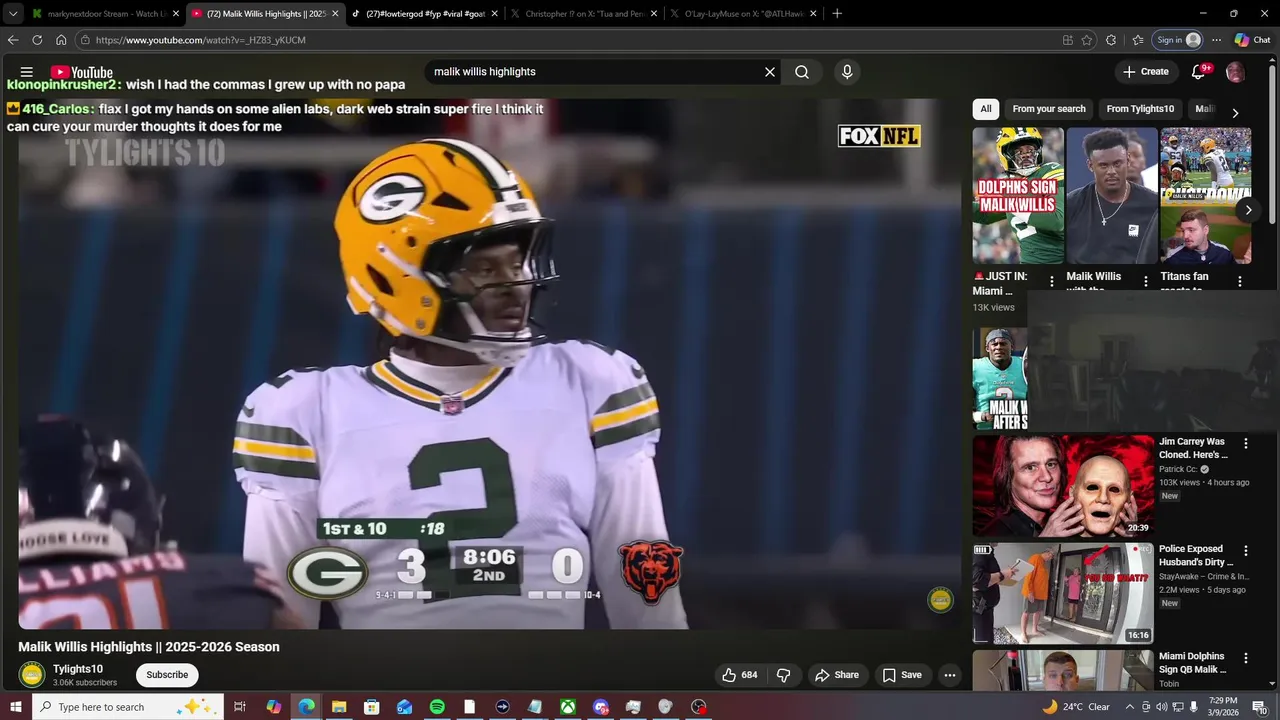Switch to O'Lay-LayMuse on X tab
Screen dimensions: 1280x720
pyautogui.click(x=743, y=14)
